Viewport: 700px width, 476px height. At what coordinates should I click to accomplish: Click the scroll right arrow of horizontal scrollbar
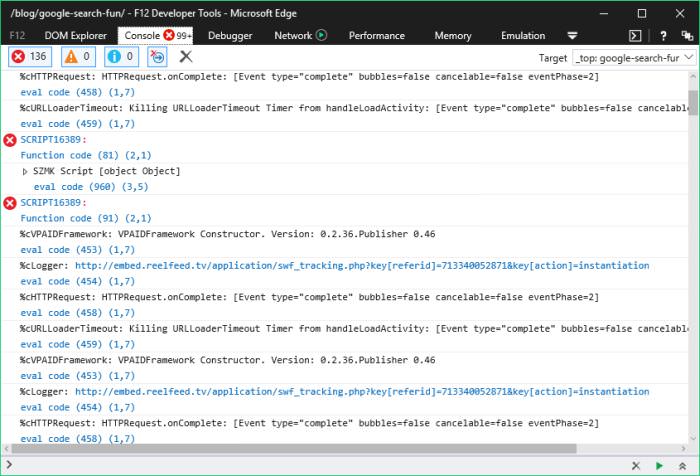pos(683,448)
